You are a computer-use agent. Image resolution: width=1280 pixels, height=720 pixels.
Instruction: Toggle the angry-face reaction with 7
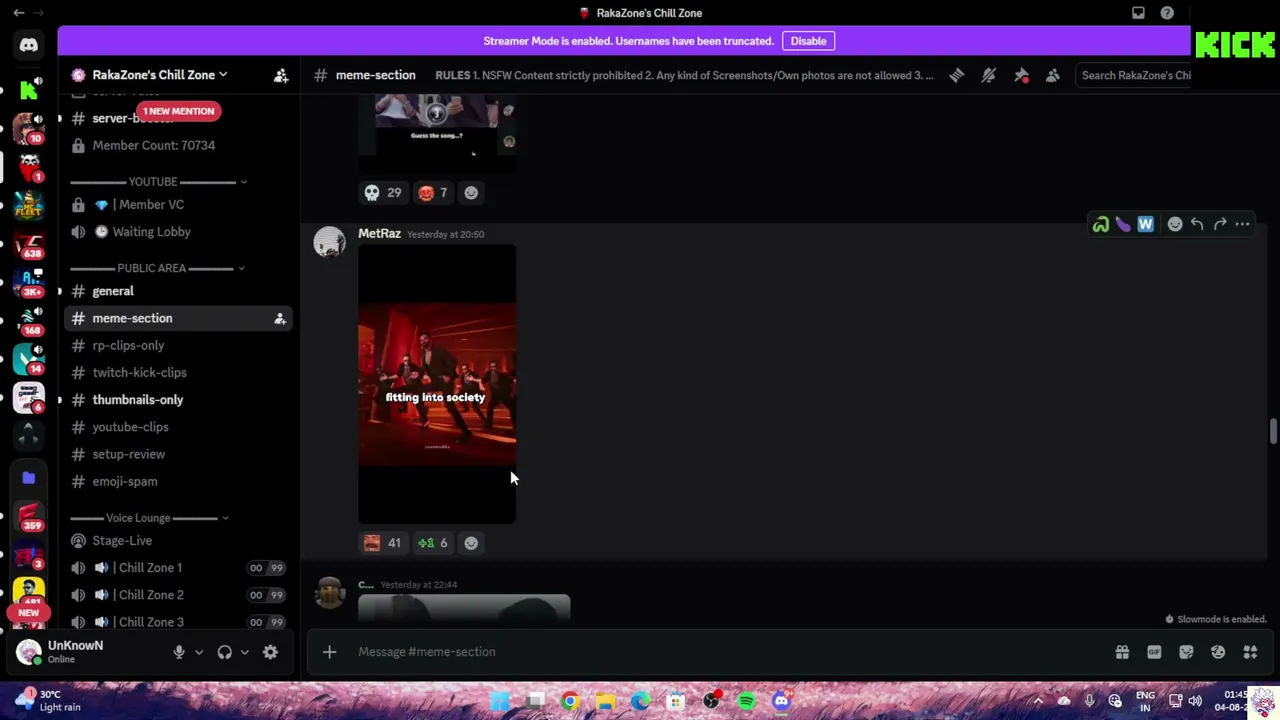pos(433,193)
